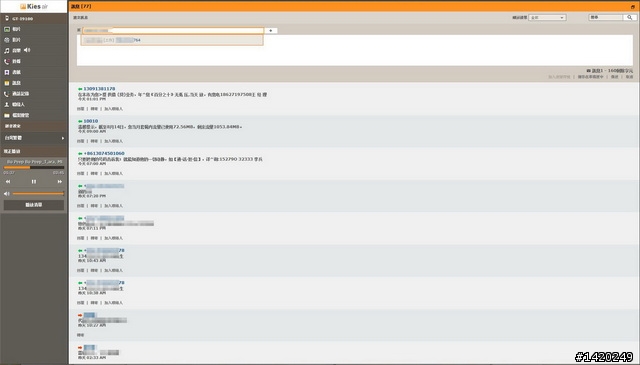Click the send link in compose area
640x365 pixels.
[614, 77]
